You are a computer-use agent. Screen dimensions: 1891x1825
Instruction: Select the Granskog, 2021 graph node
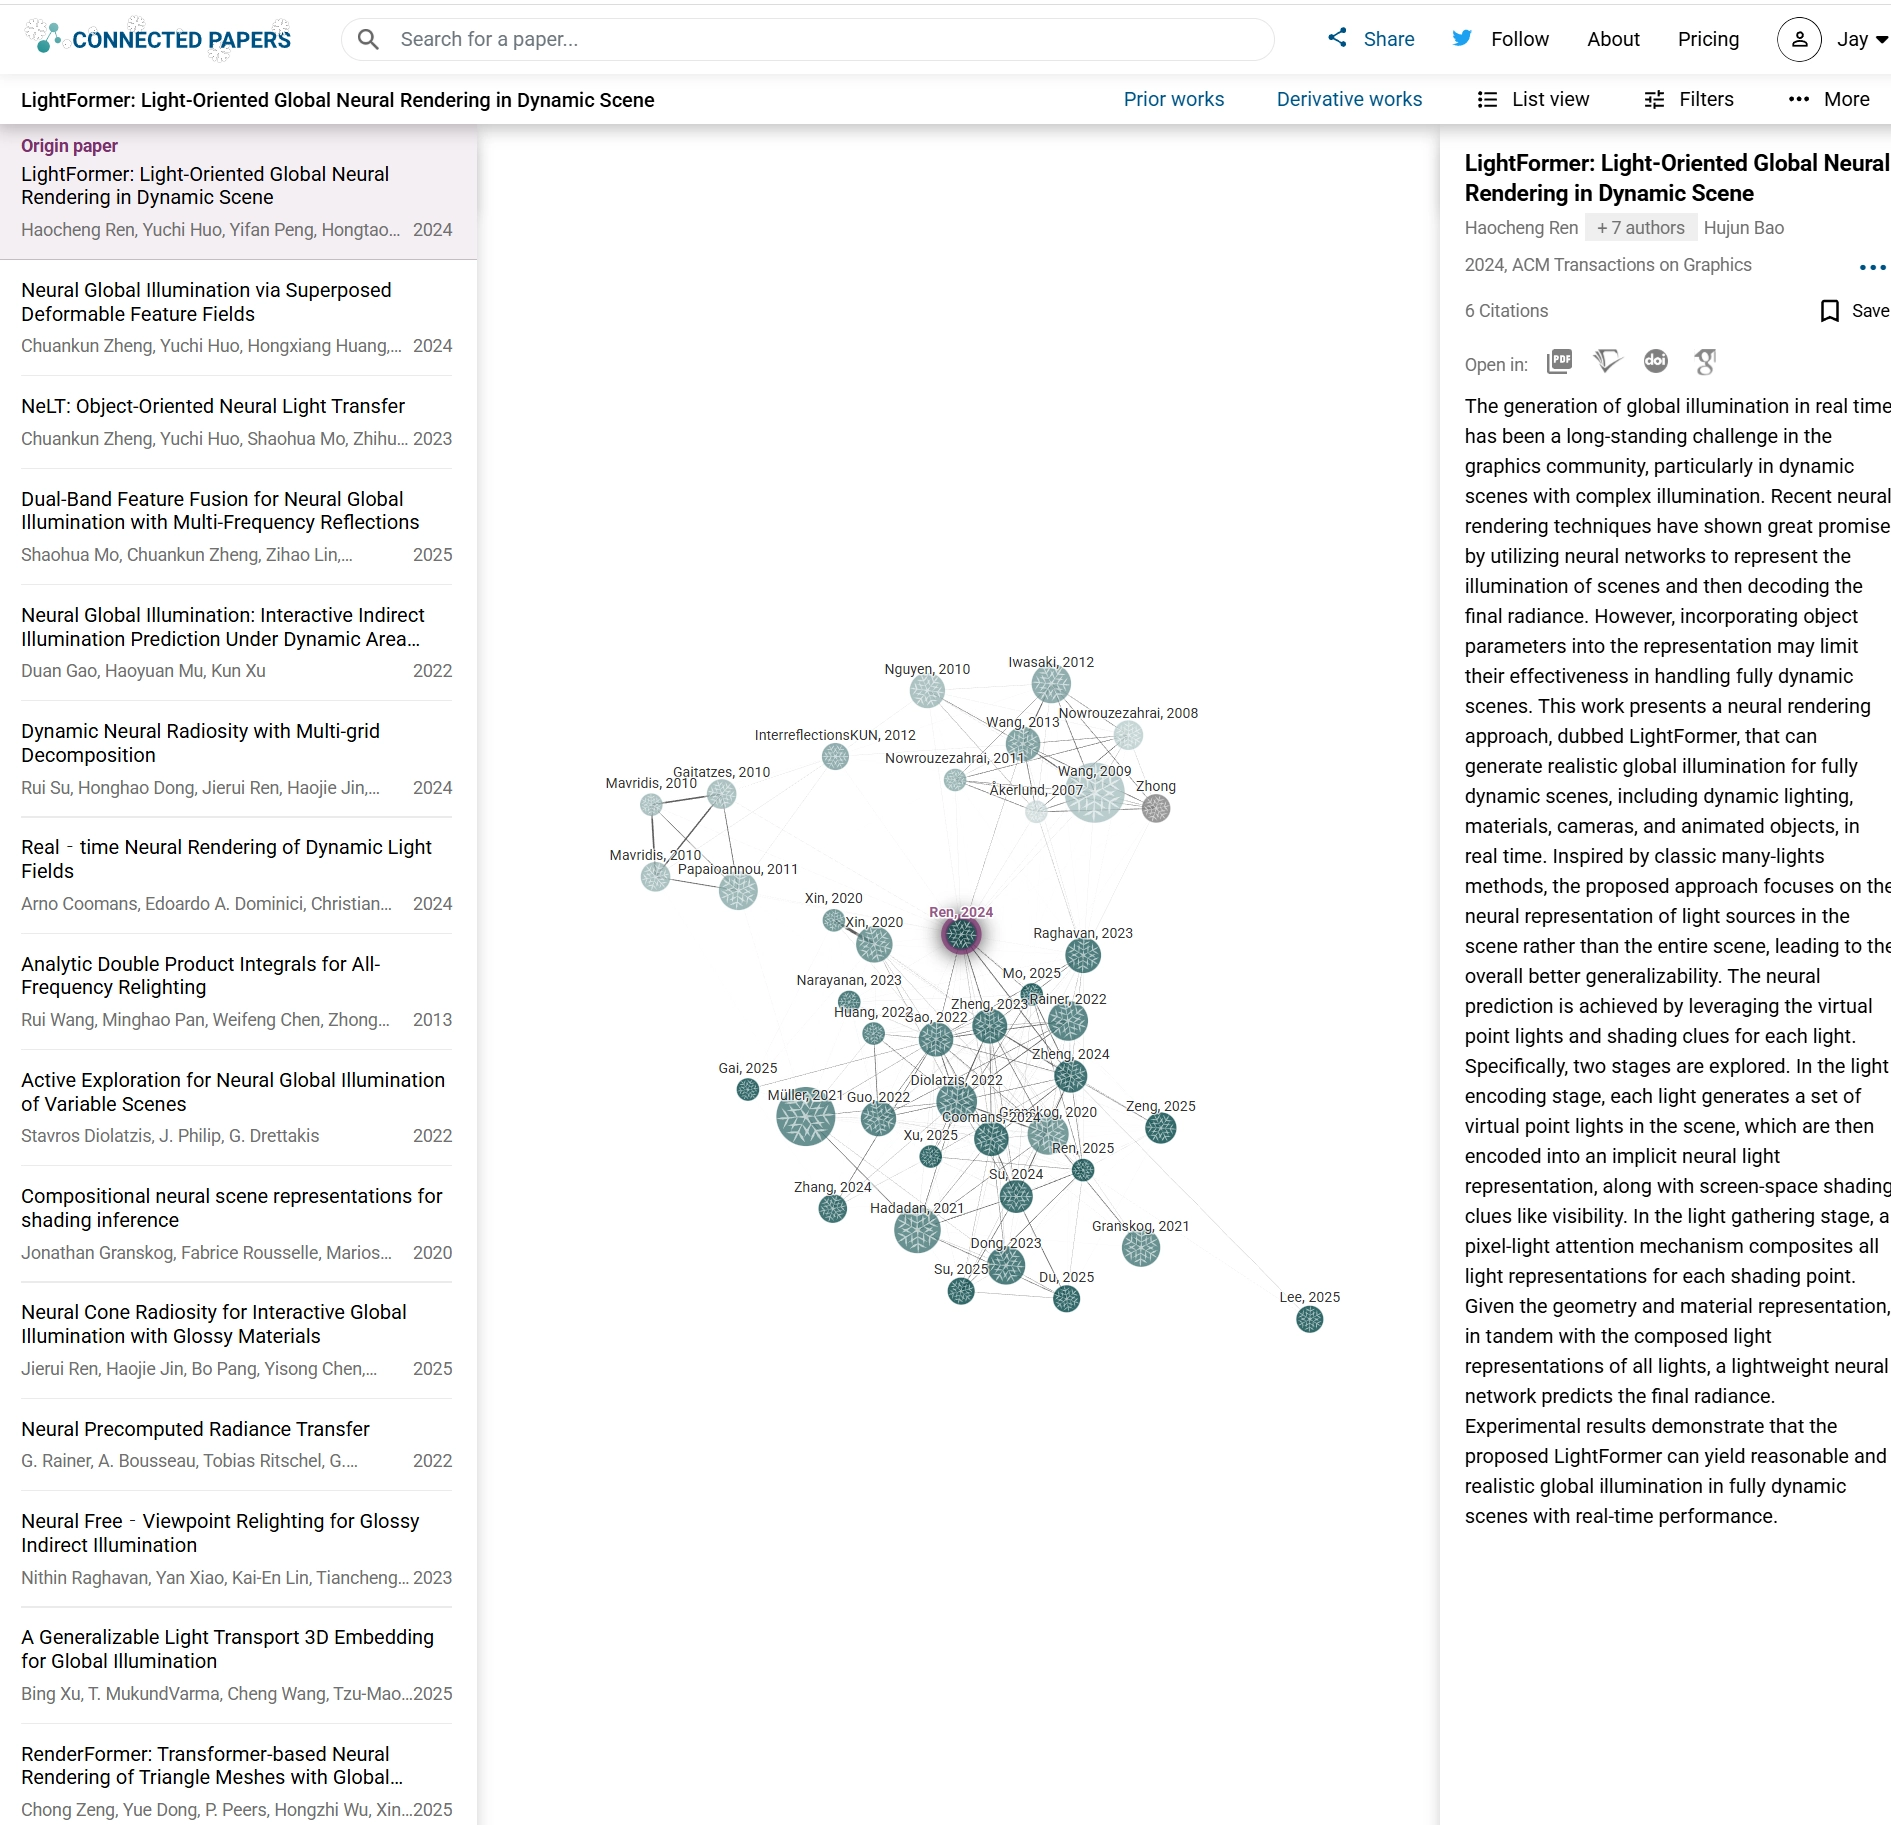click(1141, 1248)
